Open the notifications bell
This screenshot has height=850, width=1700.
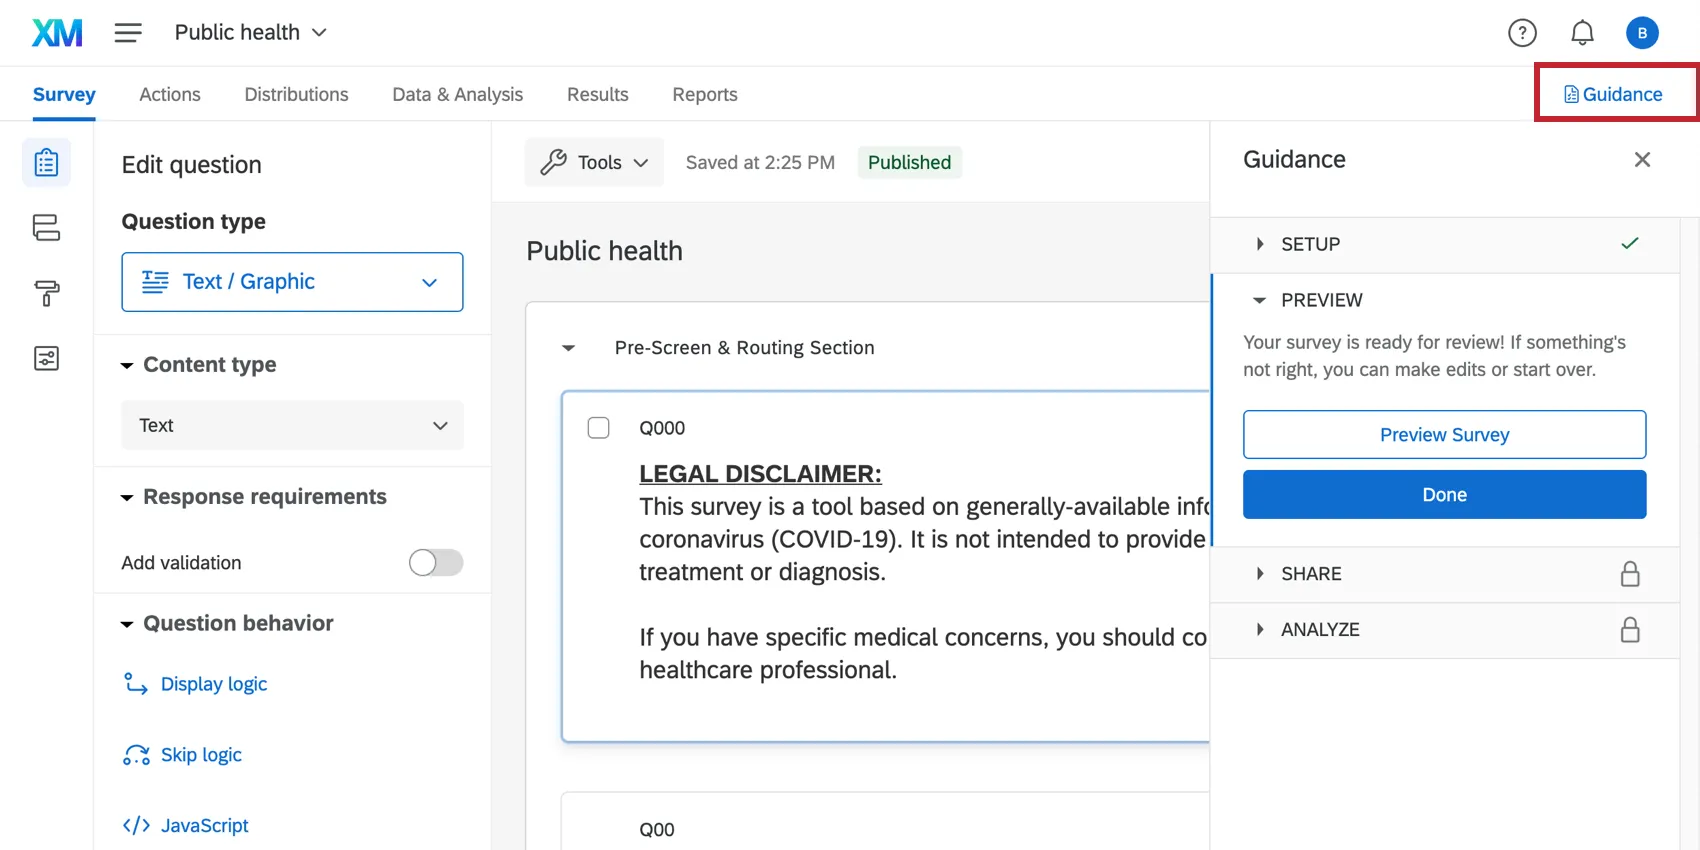tap(1582, 33)
